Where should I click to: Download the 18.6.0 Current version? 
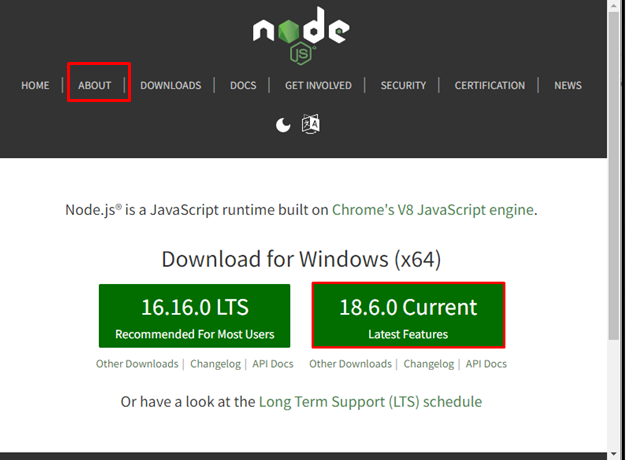(x=408, y=315)
